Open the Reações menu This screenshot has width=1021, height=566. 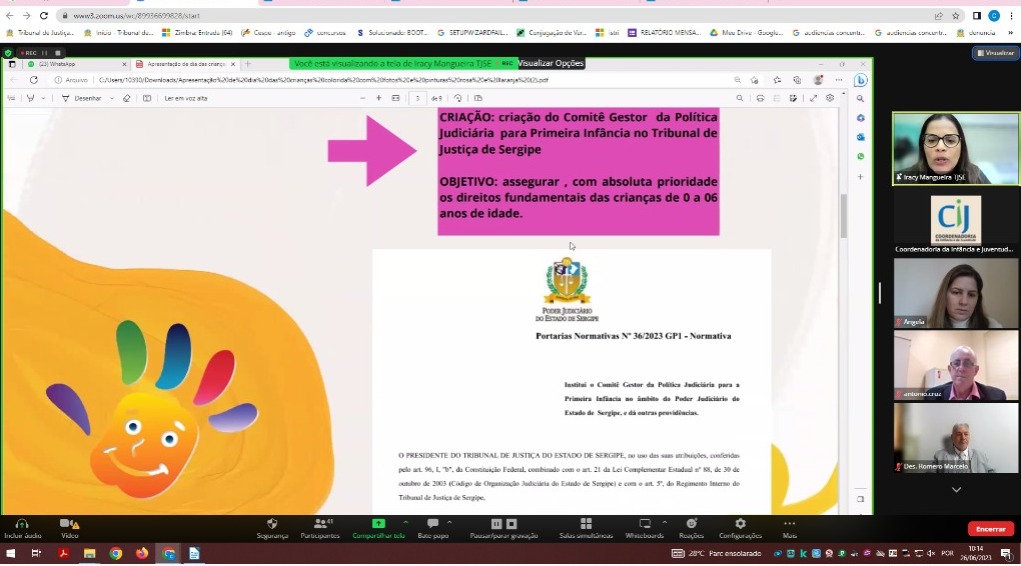point(691,527)
